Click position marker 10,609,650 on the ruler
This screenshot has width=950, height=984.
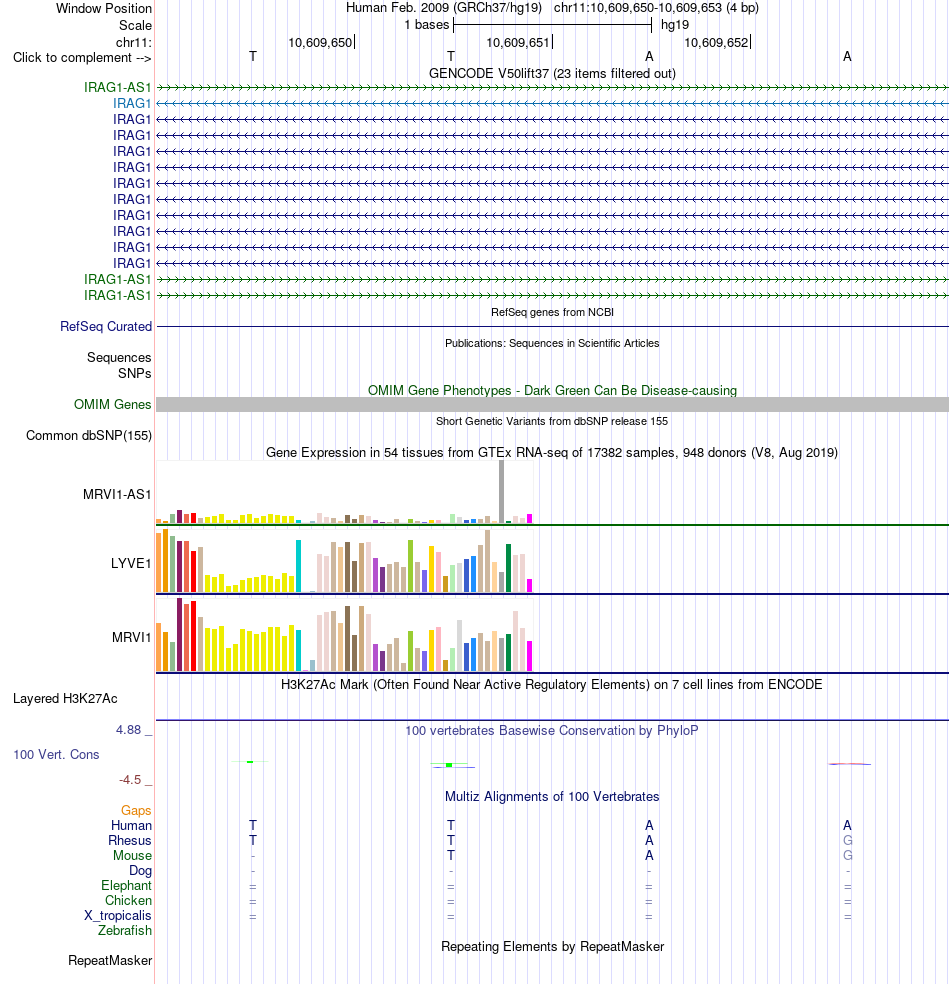tap(321, 43)
